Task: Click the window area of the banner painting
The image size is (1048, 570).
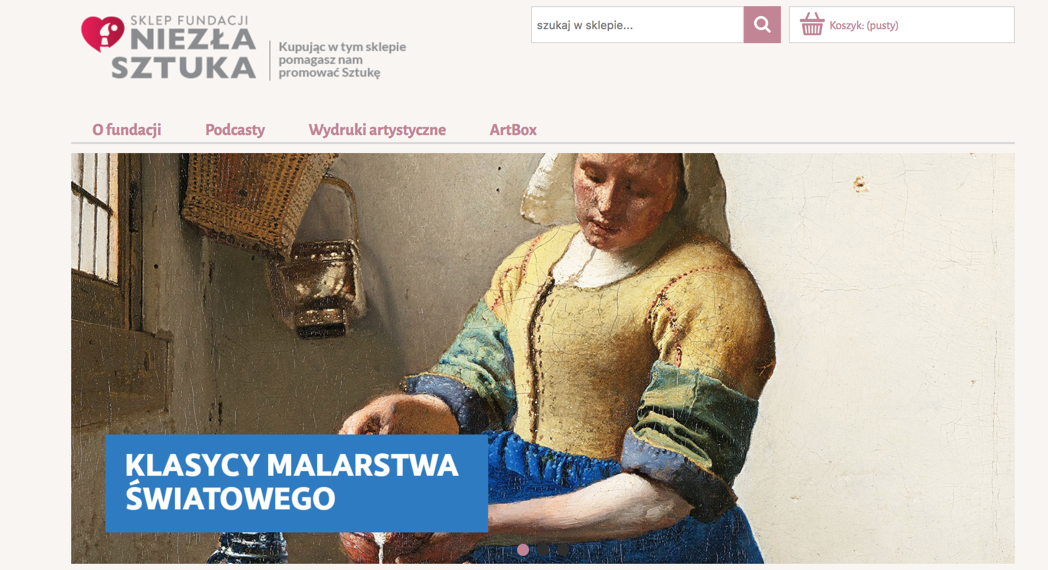Action: 94,215
